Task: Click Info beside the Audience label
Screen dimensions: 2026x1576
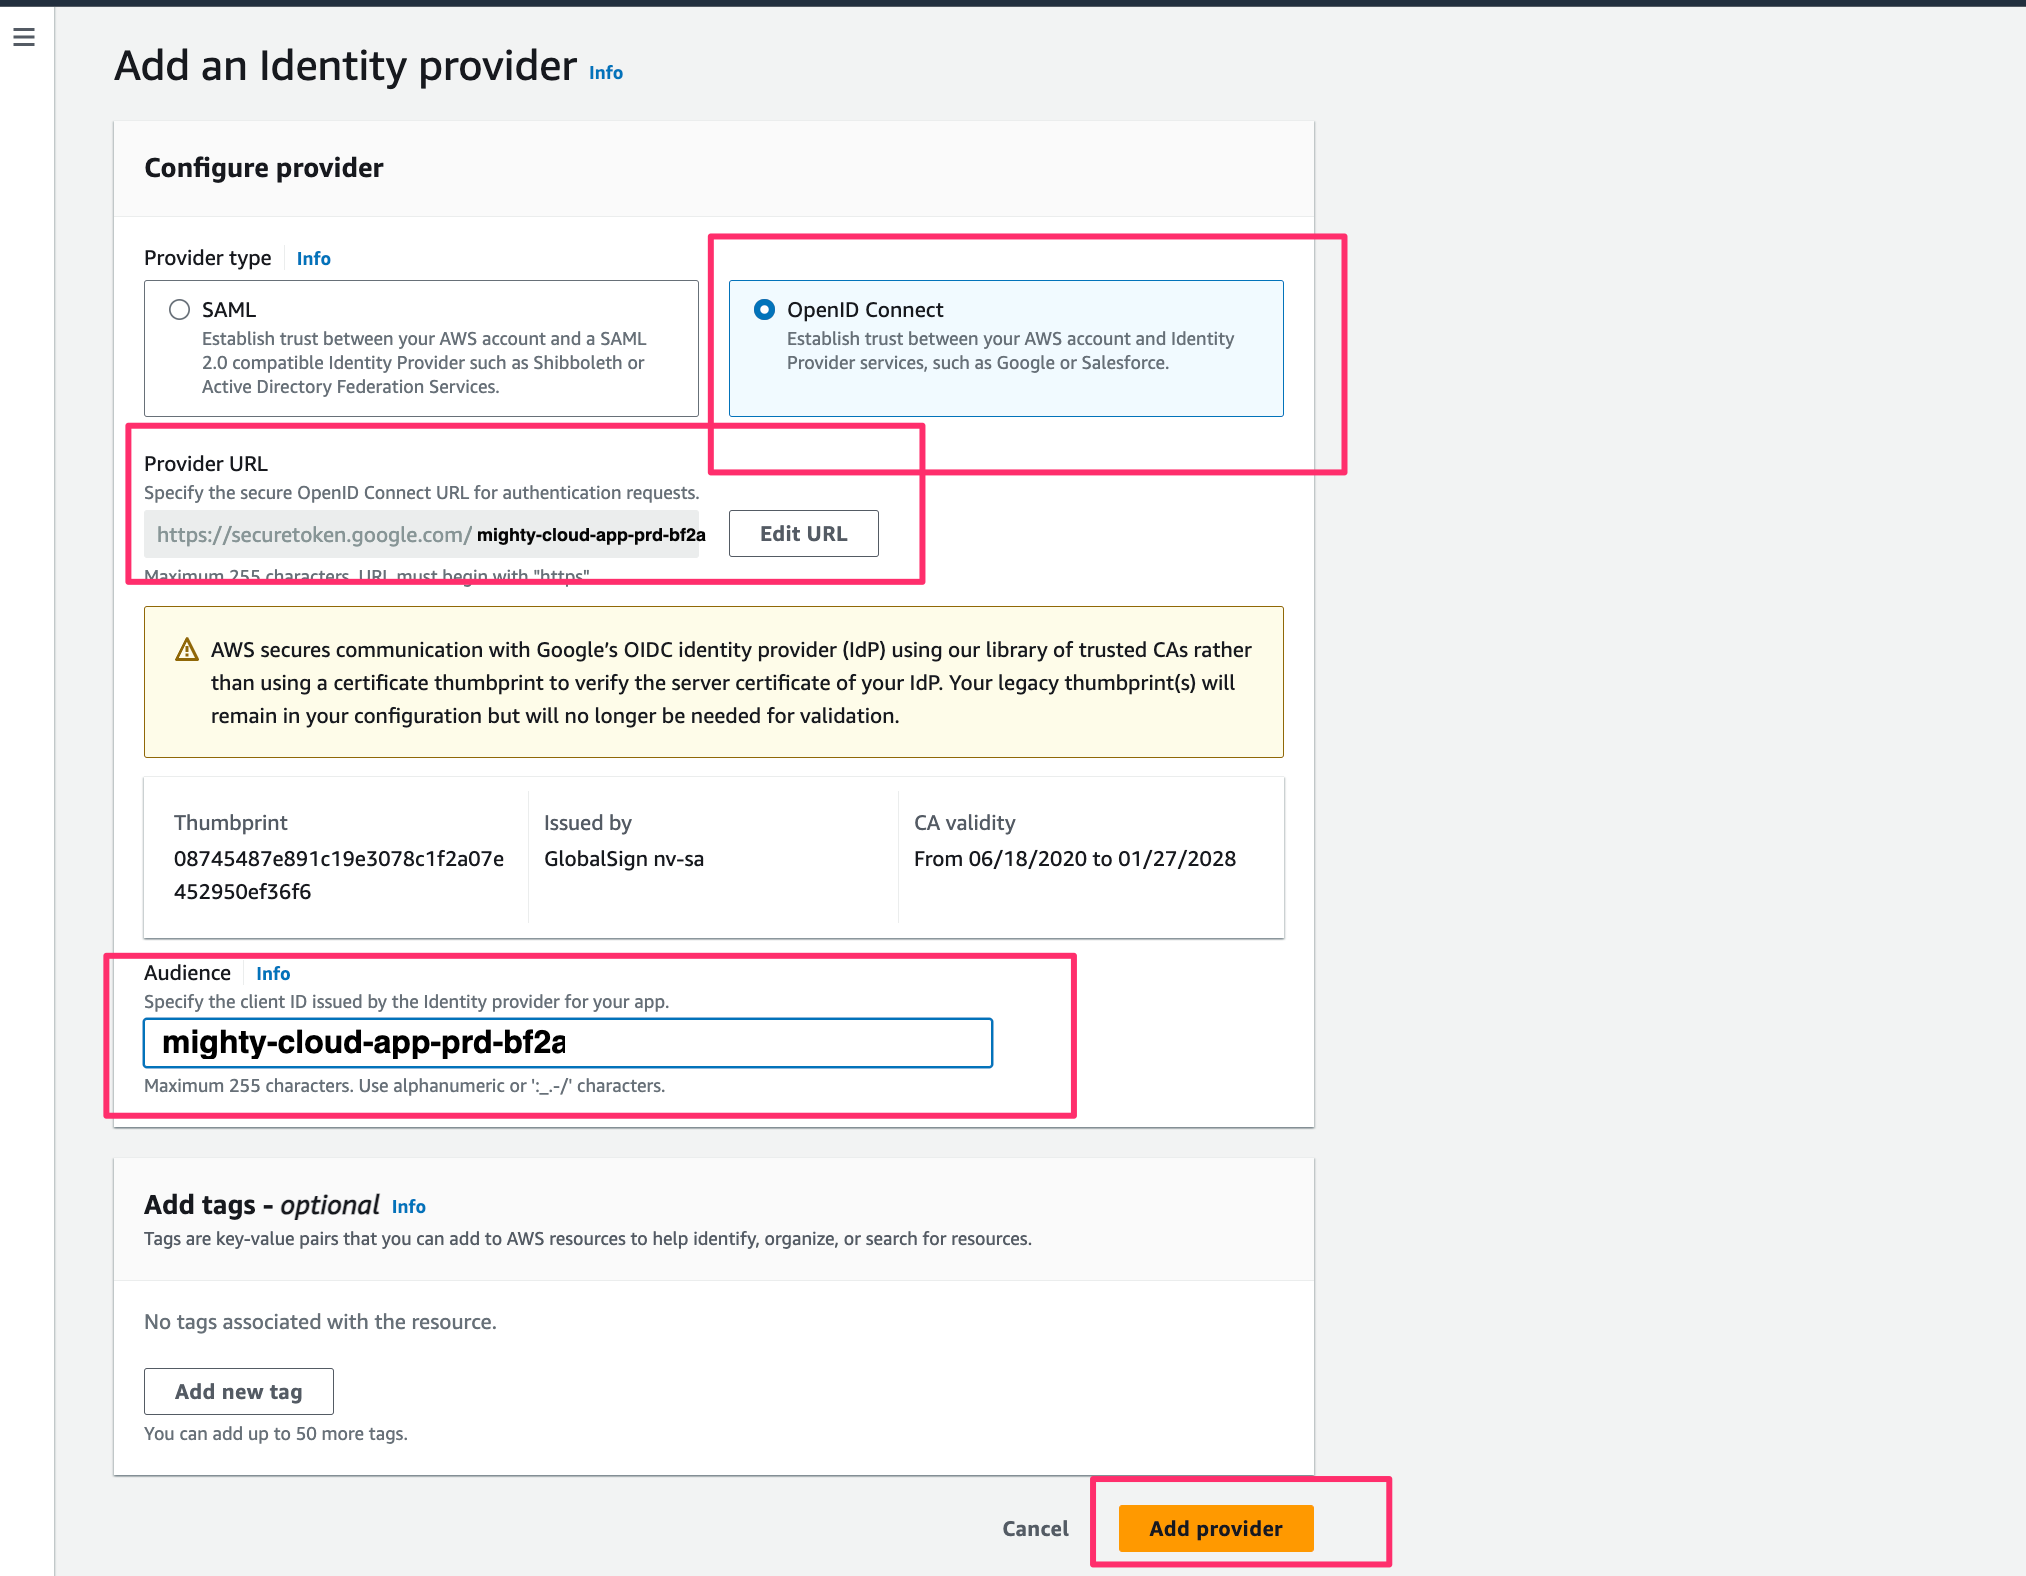Action: point(272,973)
